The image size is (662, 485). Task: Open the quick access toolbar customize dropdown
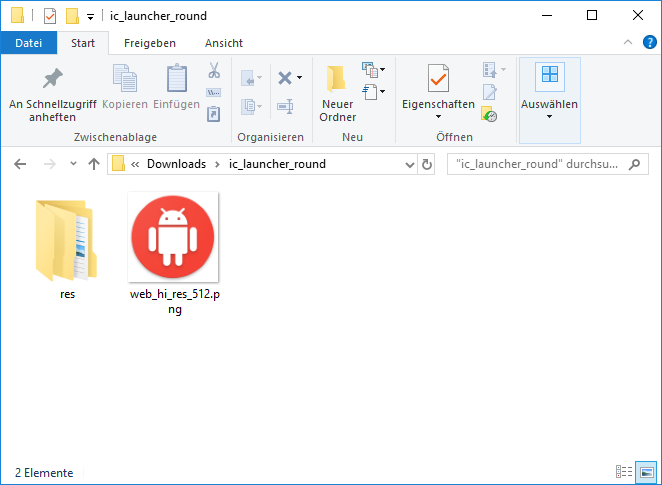[x=90, y=16]
